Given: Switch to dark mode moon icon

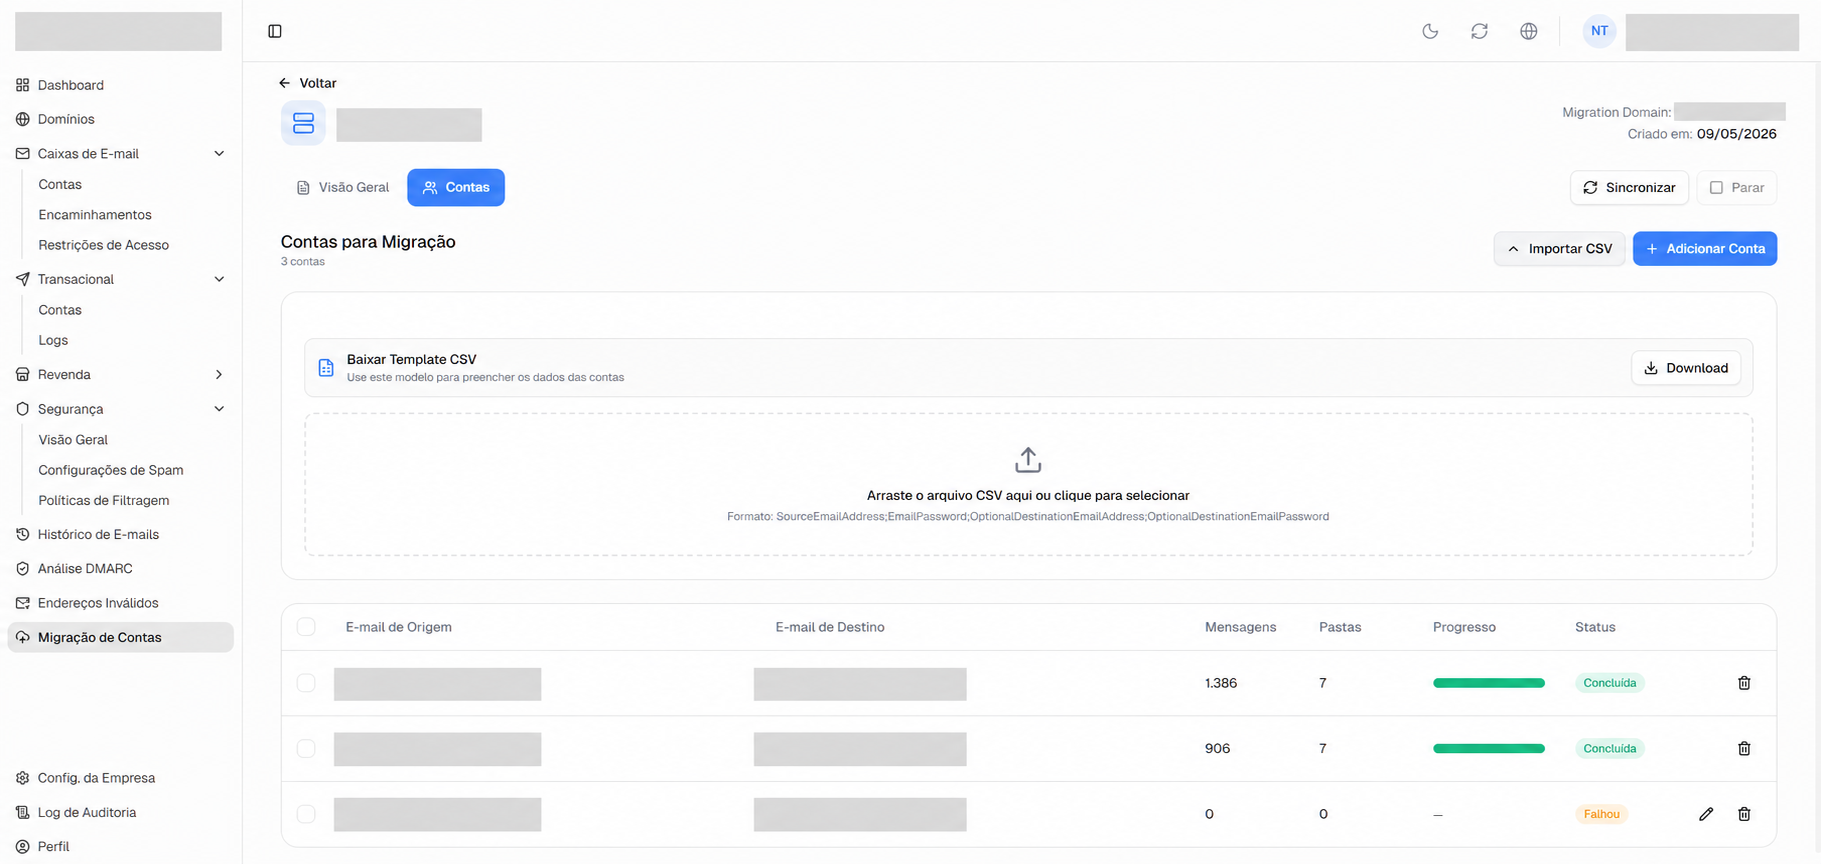Looking at the screenshot, I should point(1430,31).
